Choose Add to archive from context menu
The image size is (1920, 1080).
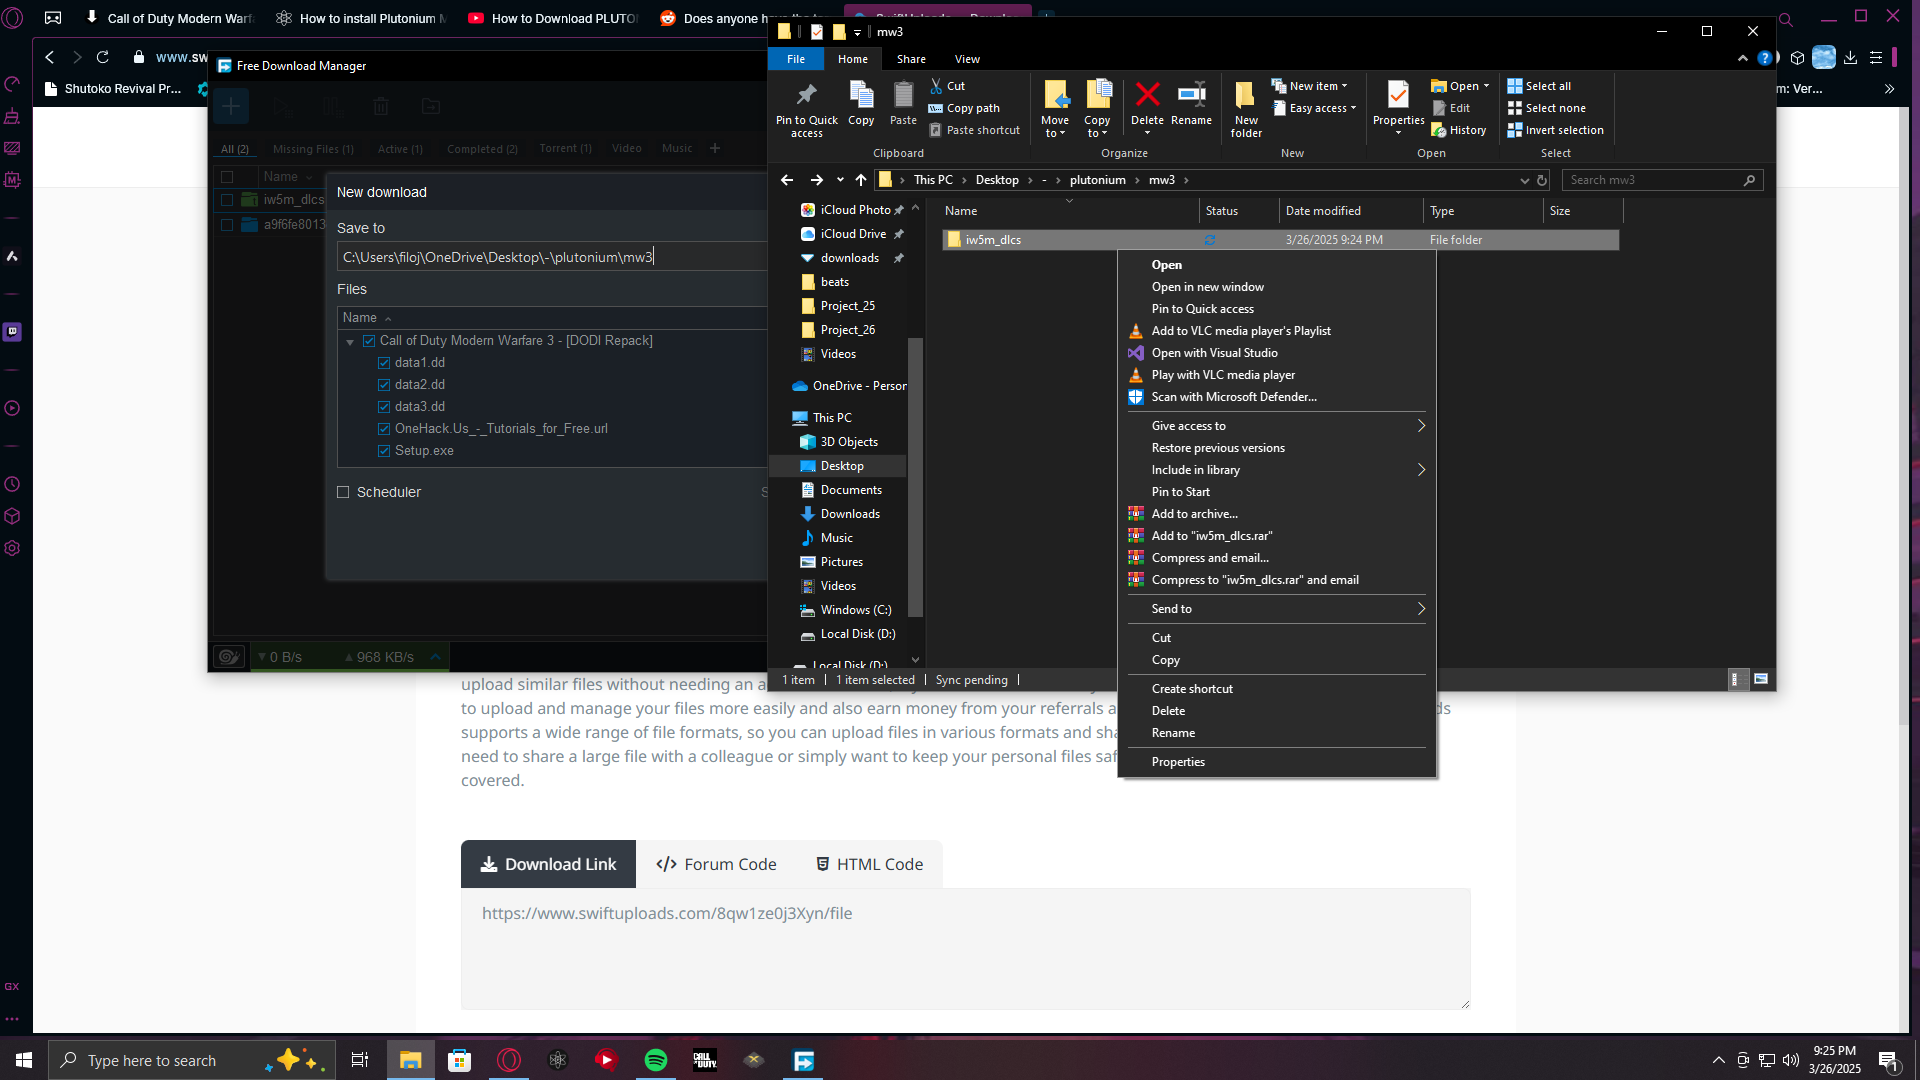pos(1194,514)
